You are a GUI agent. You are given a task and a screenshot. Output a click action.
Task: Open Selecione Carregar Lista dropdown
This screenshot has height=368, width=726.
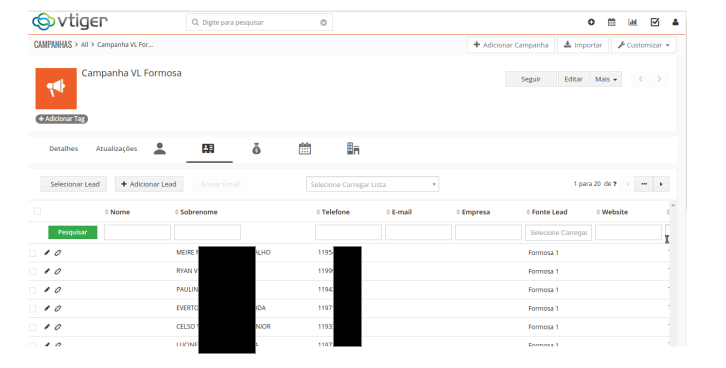(x=372, y=184)
